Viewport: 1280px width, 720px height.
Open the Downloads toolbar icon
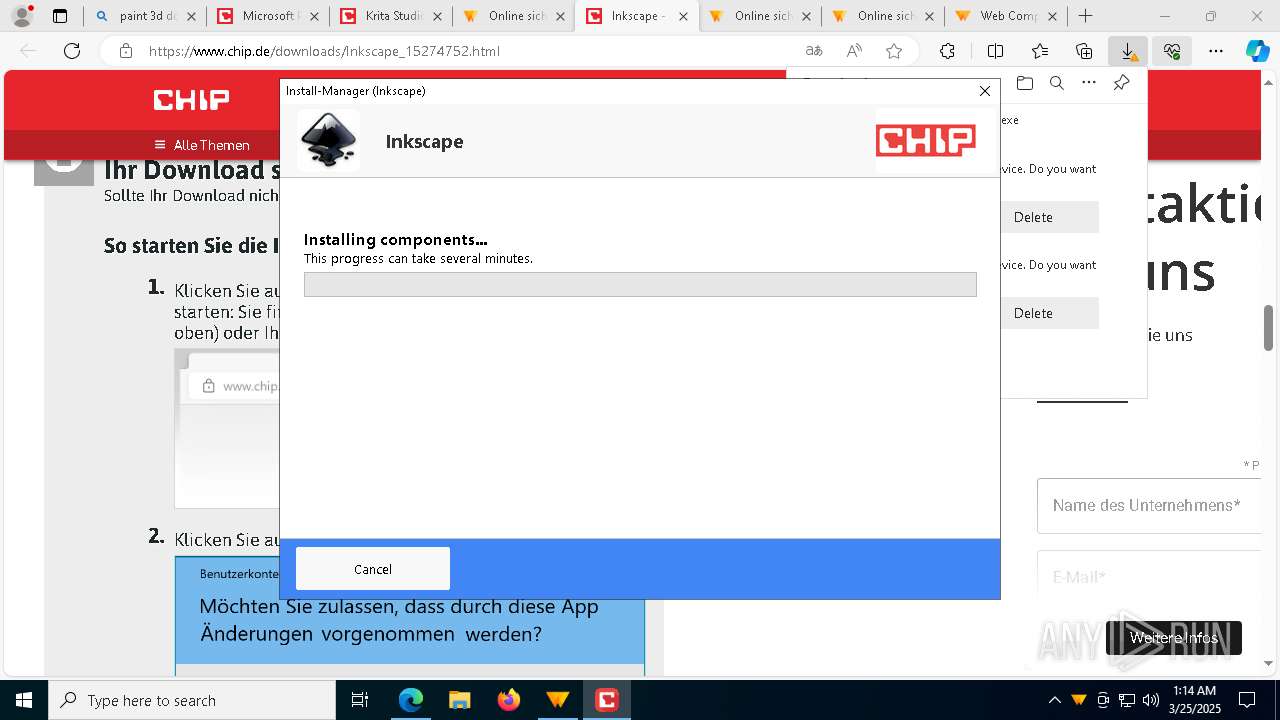tap(1128, 51)
